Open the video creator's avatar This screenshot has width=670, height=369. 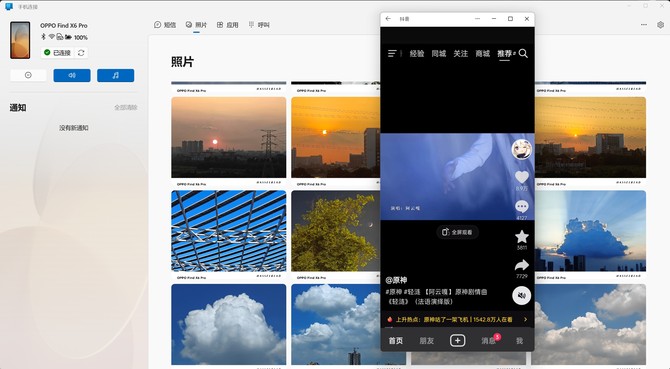point(522,149)
